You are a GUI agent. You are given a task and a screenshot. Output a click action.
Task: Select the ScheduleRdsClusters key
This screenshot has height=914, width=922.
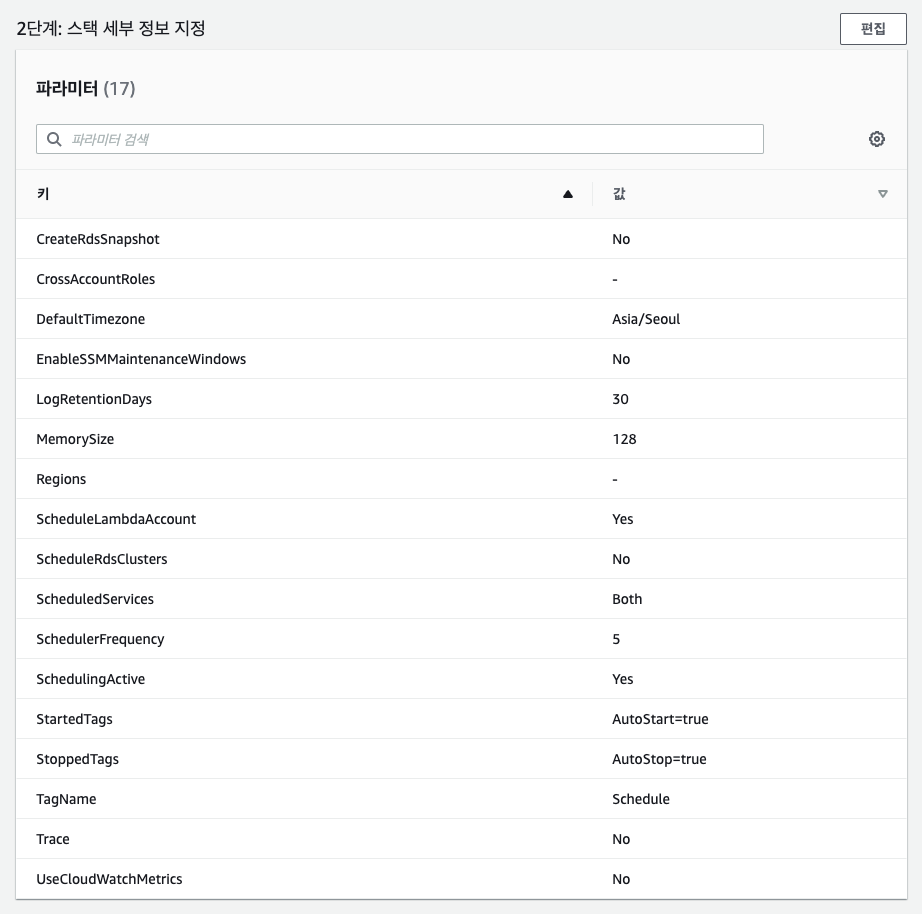(x=102, y=559)
